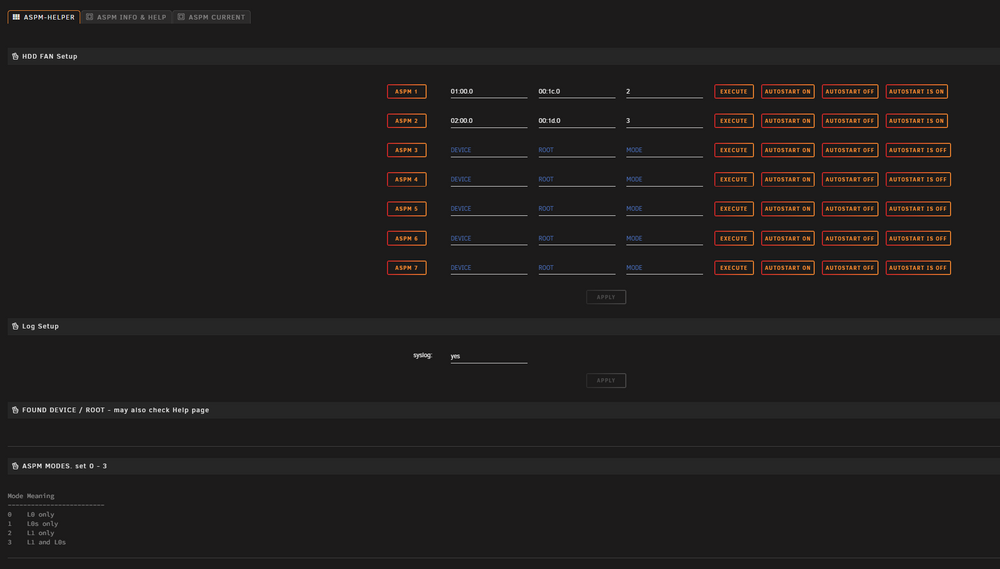The width and height of the screenshot is (1000, 569).
Task: Click the ASPM 3 button
Action: pos(406,150)
